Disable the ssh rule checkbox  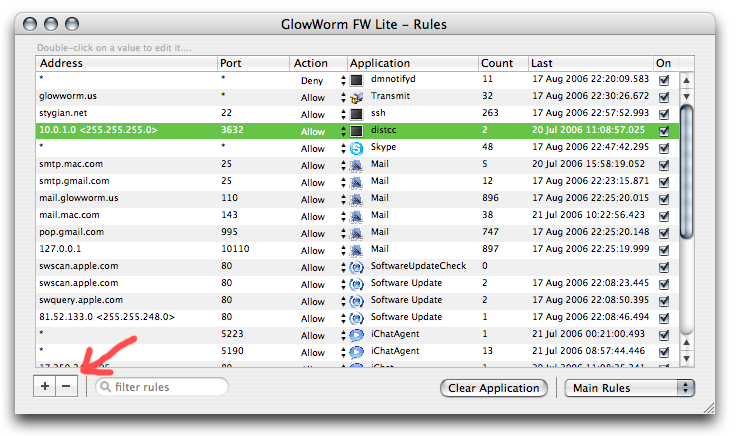click(664, 114)
